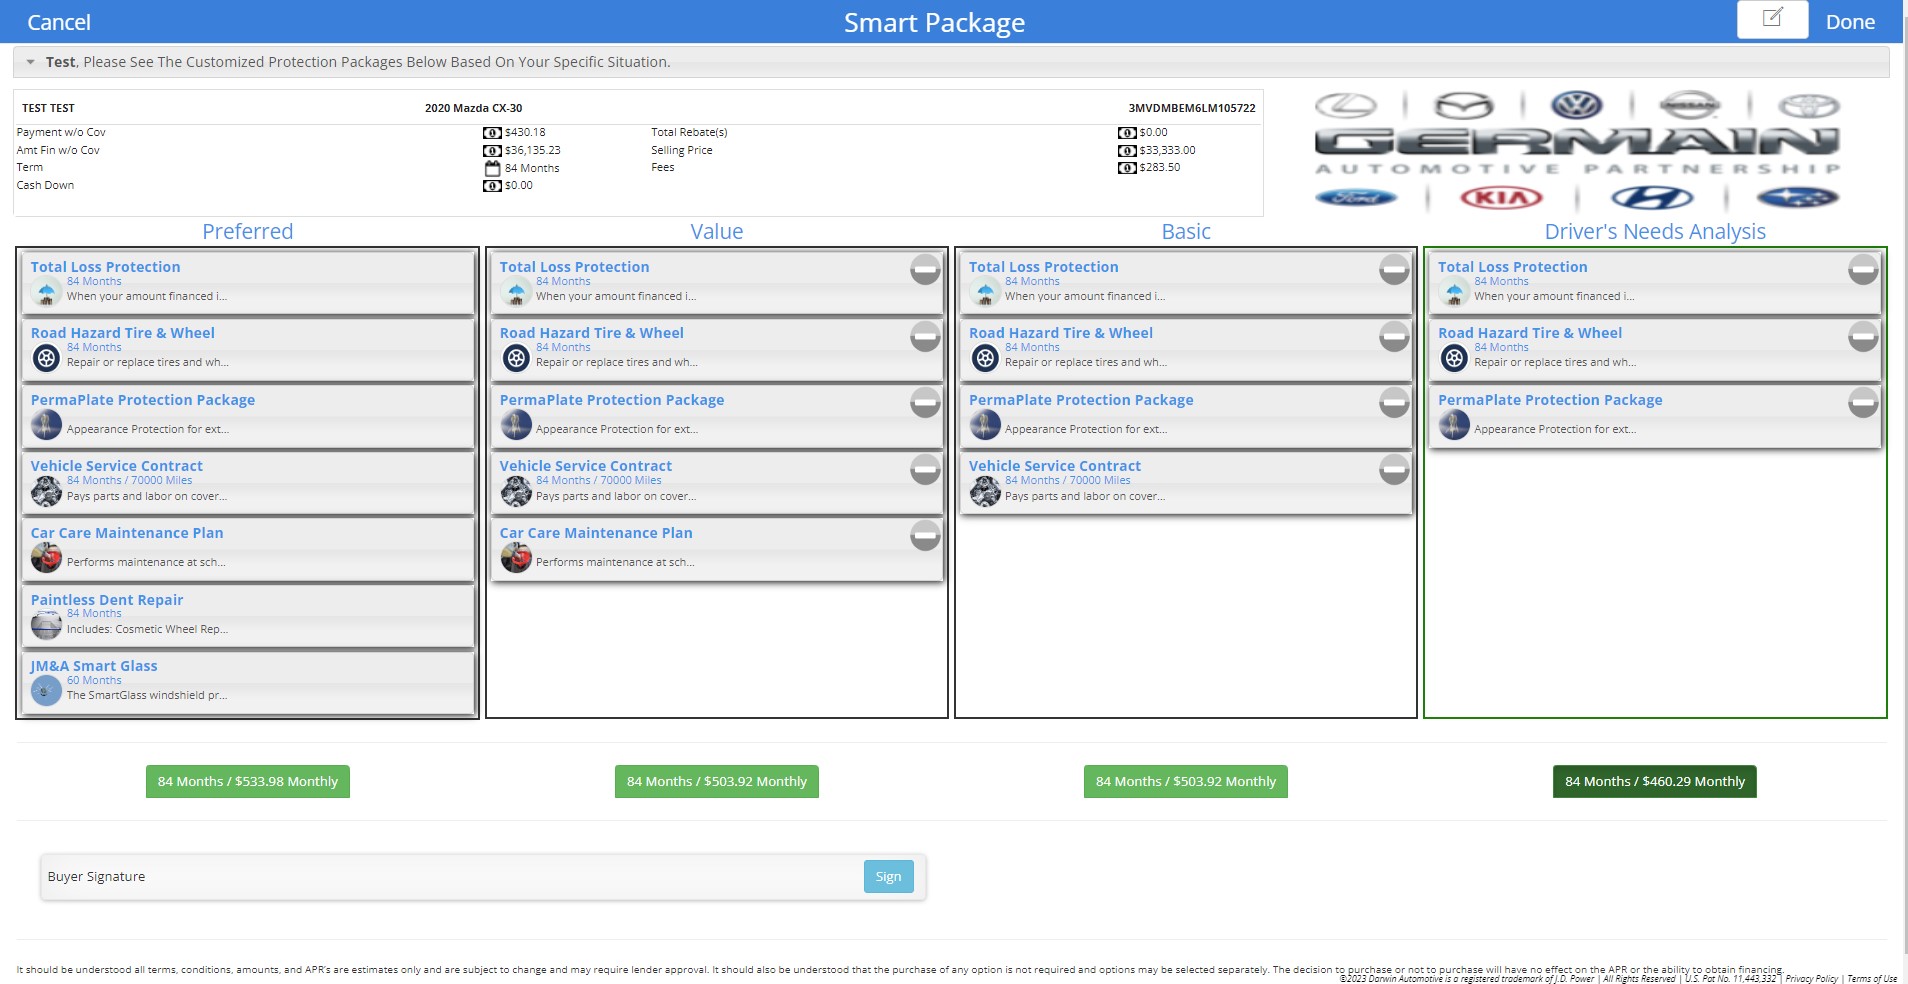Click Road Hazard tire icon in Value column
The height and width of the screenshot is (984, 1908).
pyautogui.click(x=516, y=357)
